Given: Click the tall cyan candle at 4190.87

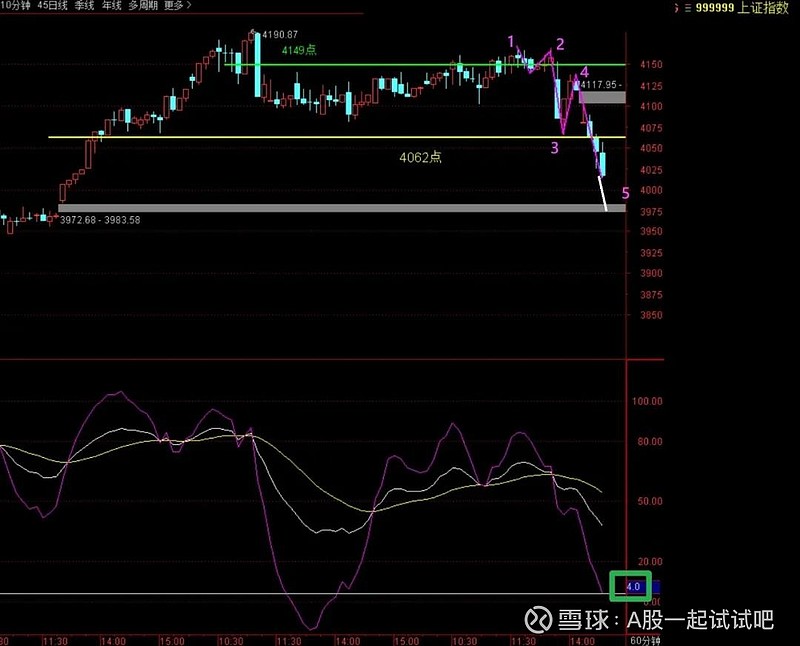Looking at the screenshot, I should tap(258, 64).
